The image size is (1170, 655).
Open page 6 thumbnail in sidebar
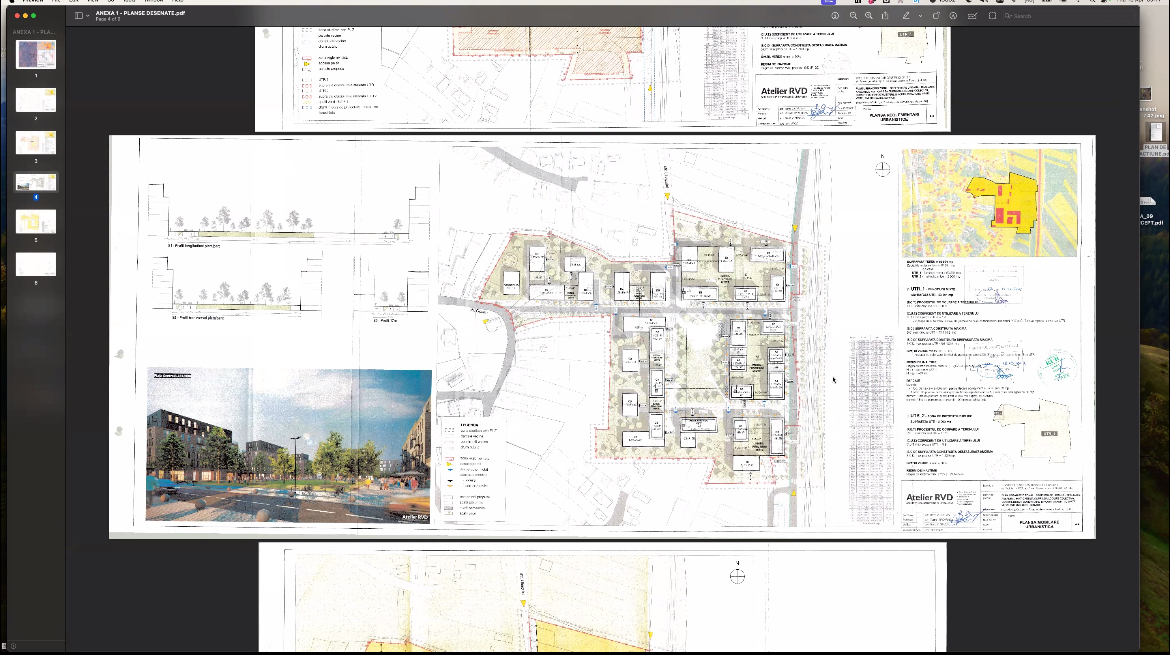point(36,264)
